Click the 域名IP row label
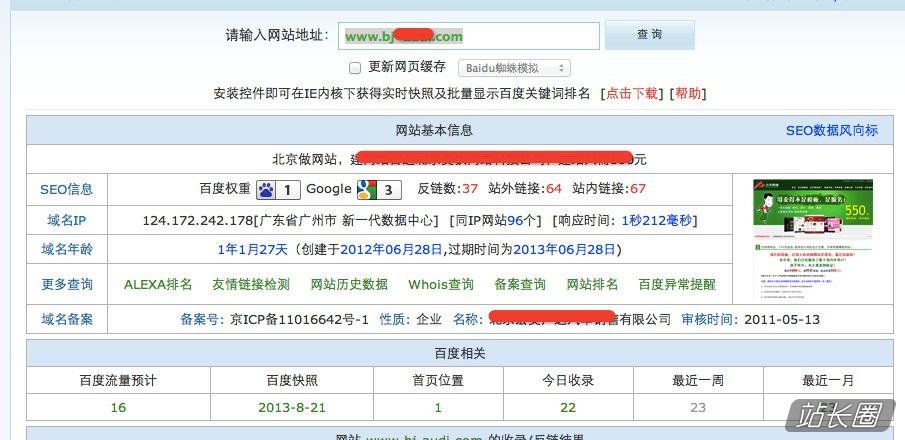Screen dimensions: 905x440 (x=66, y=221)
